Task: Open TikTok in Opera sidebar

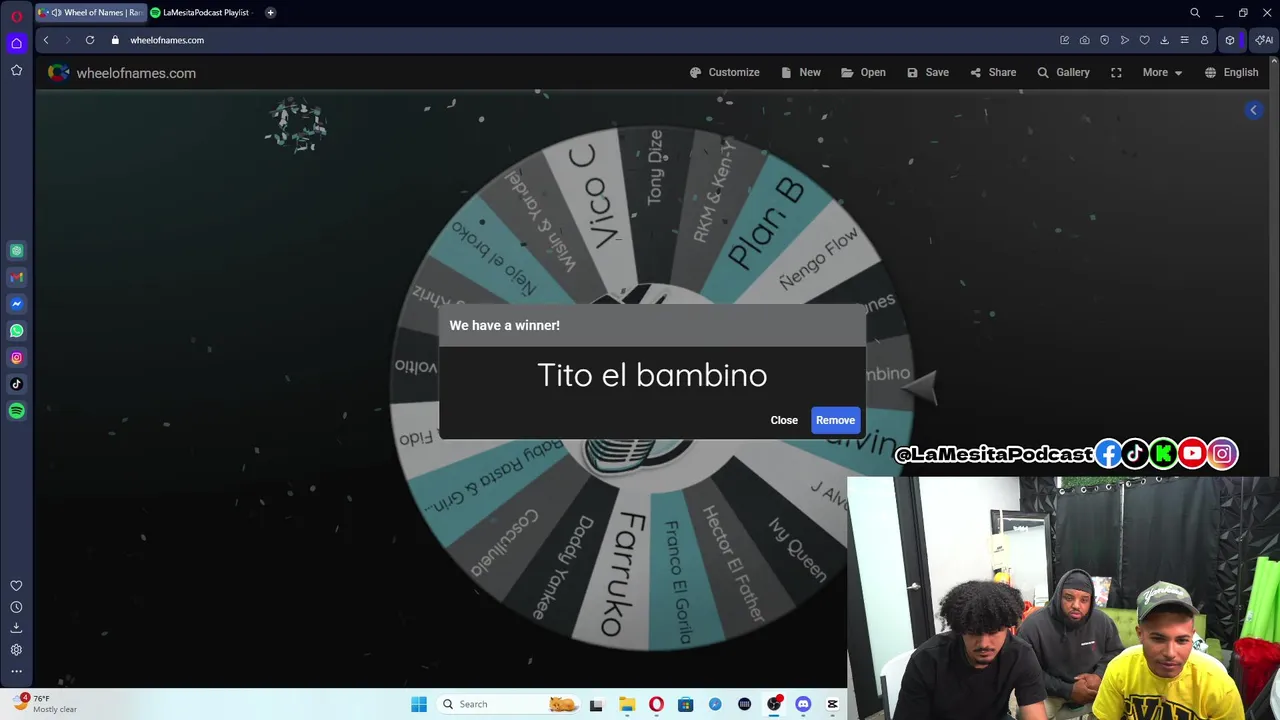Action: coord(16,384)
